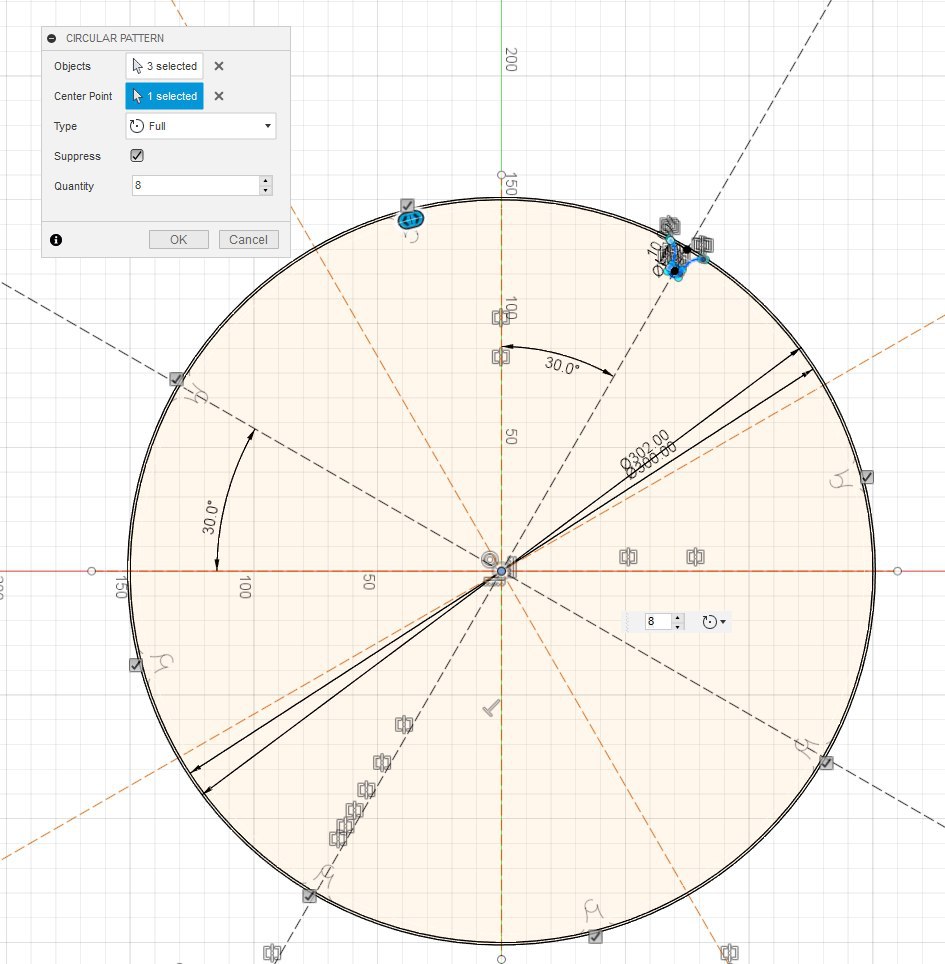Click the endpoint handle atop the vertical axis
The image size is (945, 964).
(502, 175)
